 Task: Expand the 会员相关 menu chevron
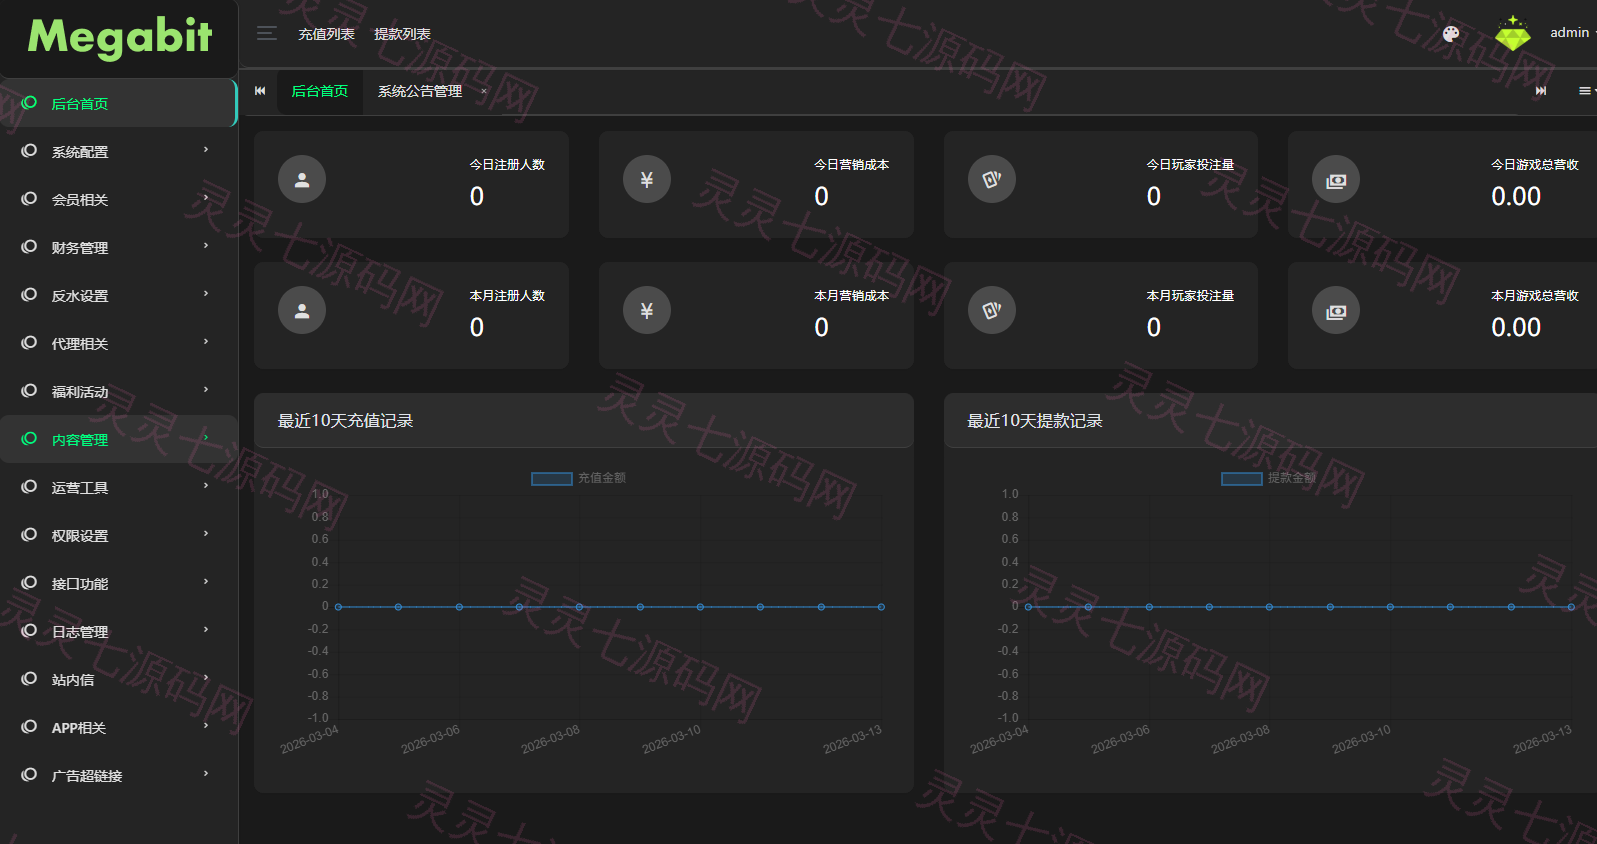click(x=206, y=198)
